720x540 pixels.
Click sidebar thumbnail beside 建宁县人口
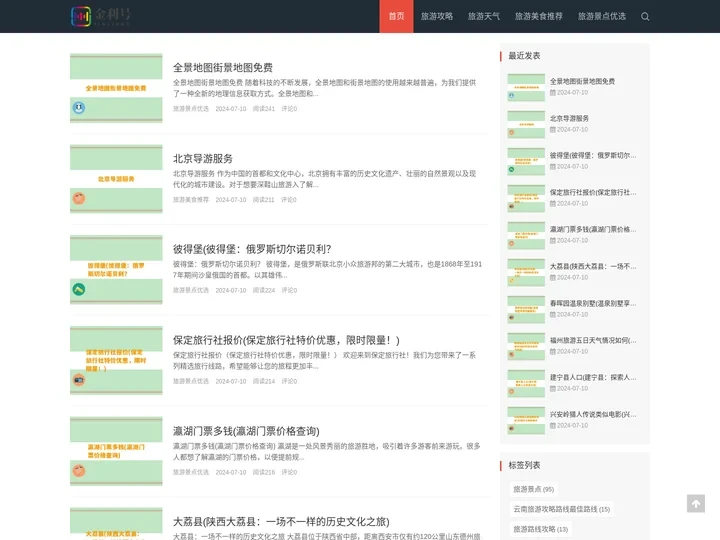(526, 383)
